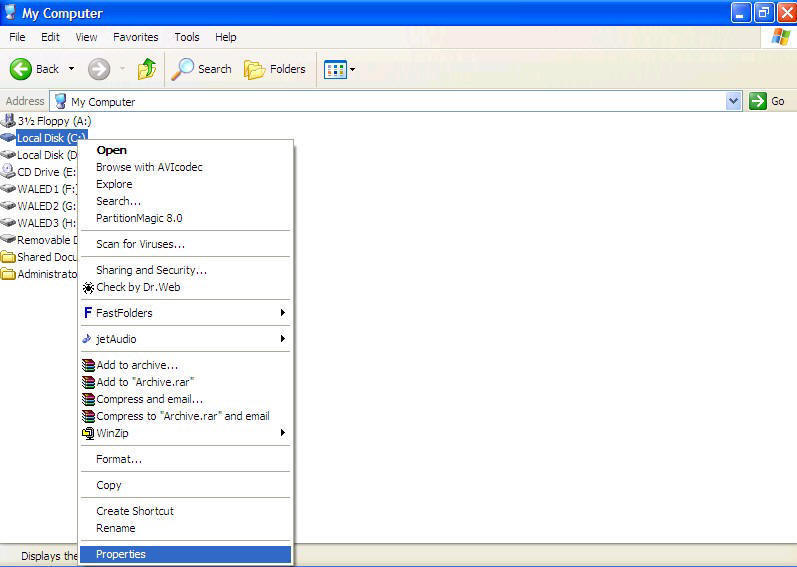
Task: Toggle the Folders pane button
Action: coord(274,69)
